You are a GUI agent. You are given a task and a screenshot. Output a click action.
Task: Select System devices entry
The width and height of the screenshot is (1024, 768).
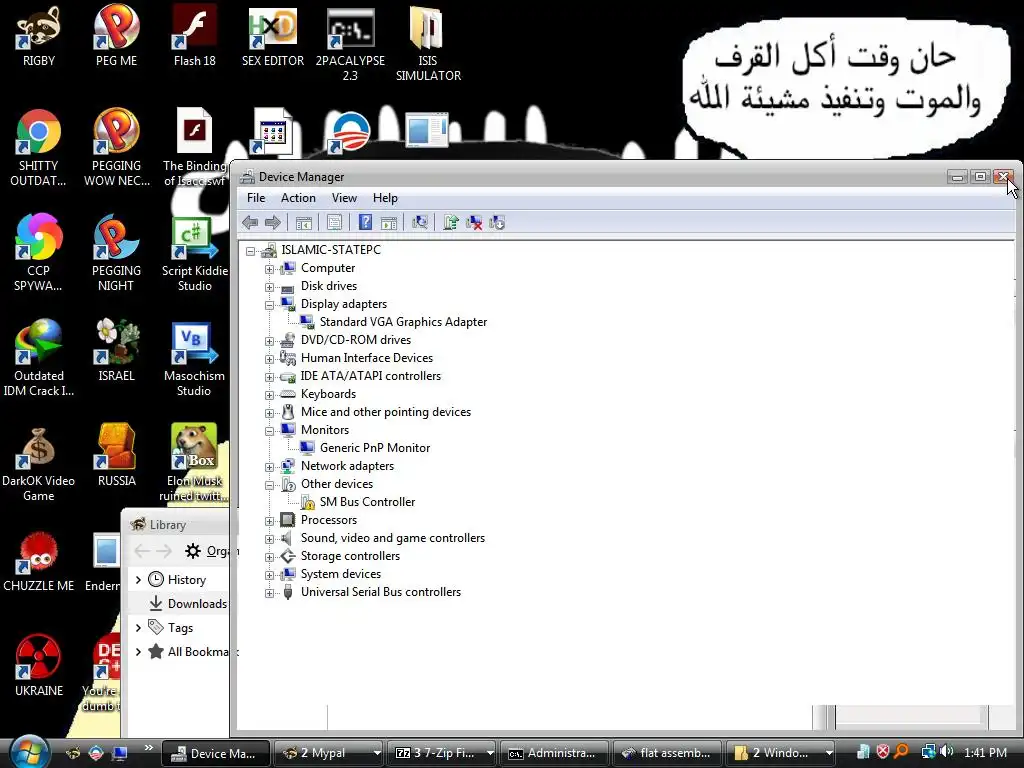340,574
